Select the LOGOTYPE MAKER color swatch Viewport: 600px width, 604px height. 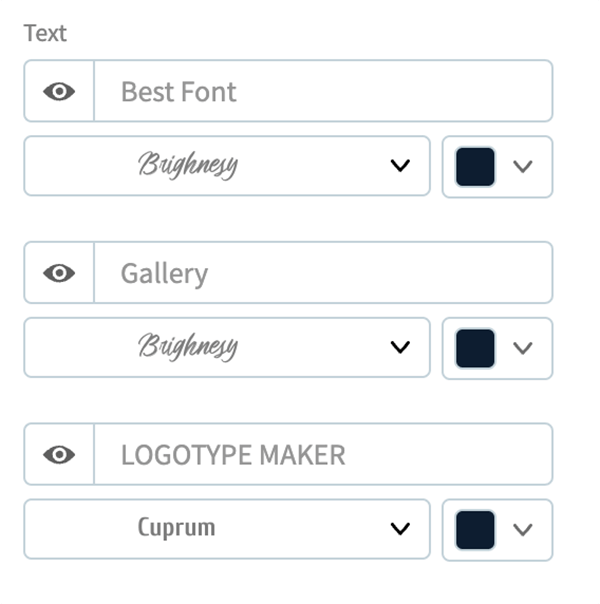(x=475, y=530)
